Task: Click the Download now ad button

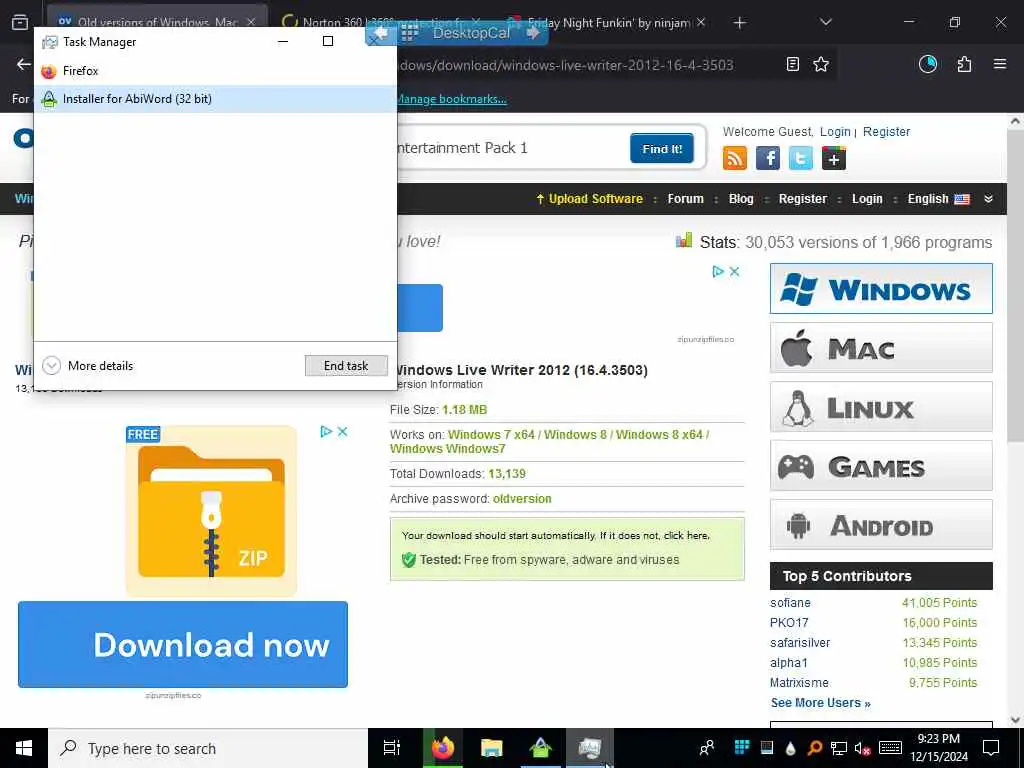Action: (x=183, y=644)
